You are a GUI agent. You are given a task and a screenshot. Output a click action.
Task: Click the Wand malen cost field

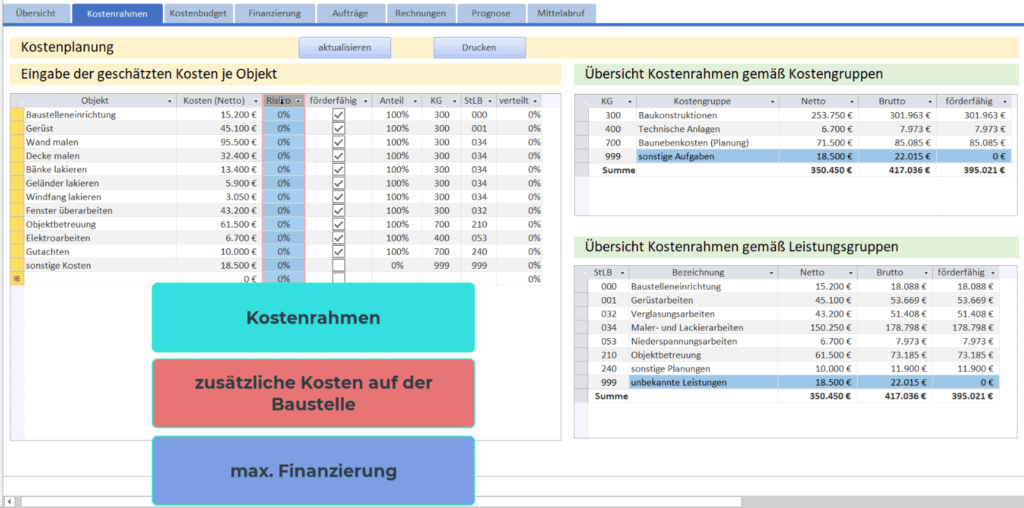[x=218, y=143]
